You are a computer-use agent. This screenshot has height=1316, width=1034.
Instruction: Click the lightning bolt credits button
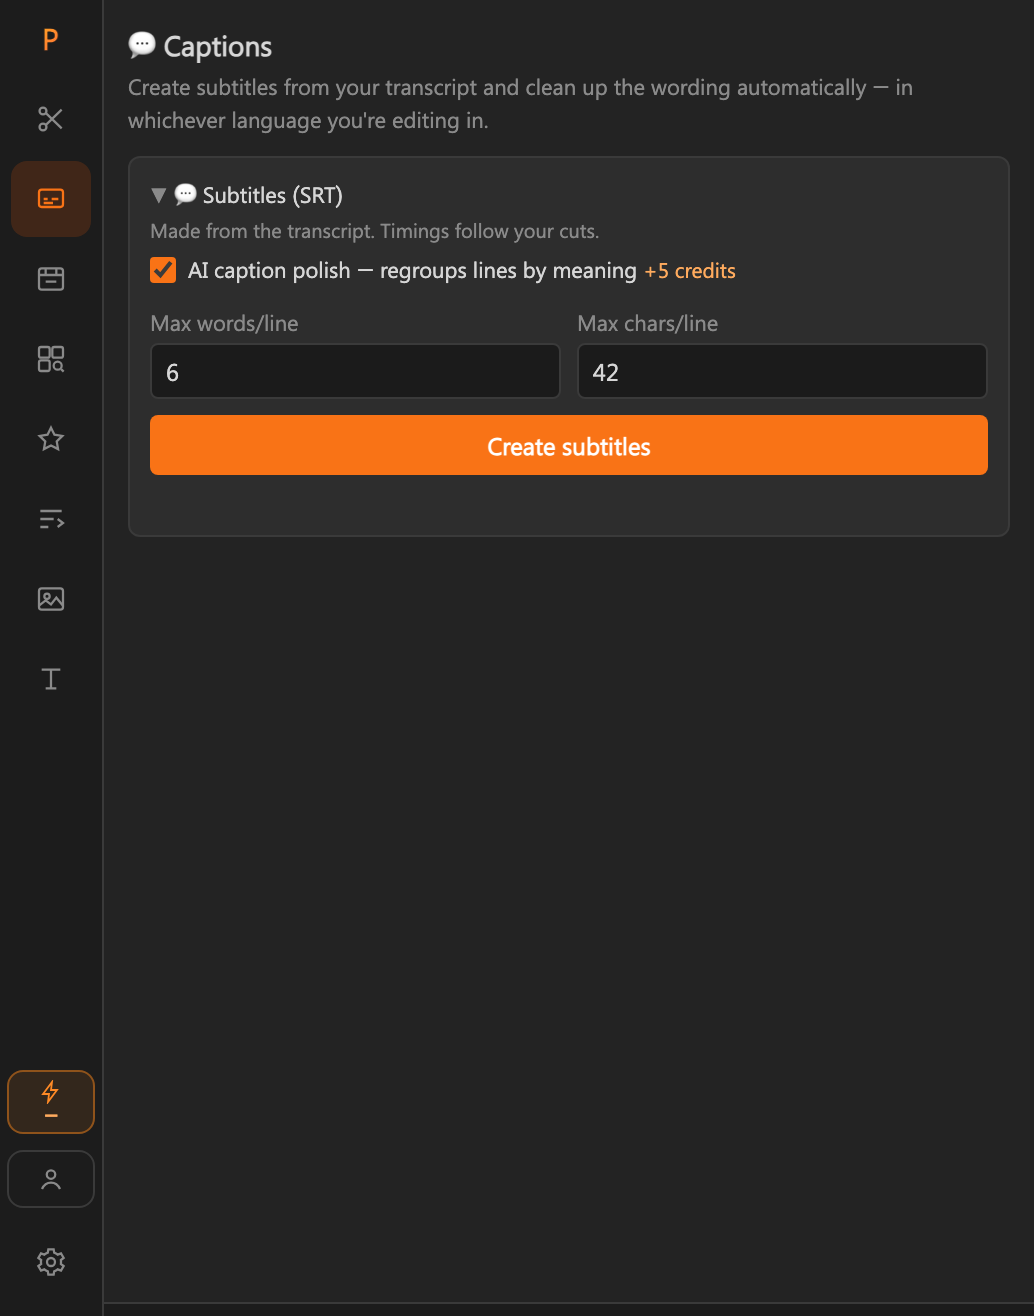coord(51,1102)
